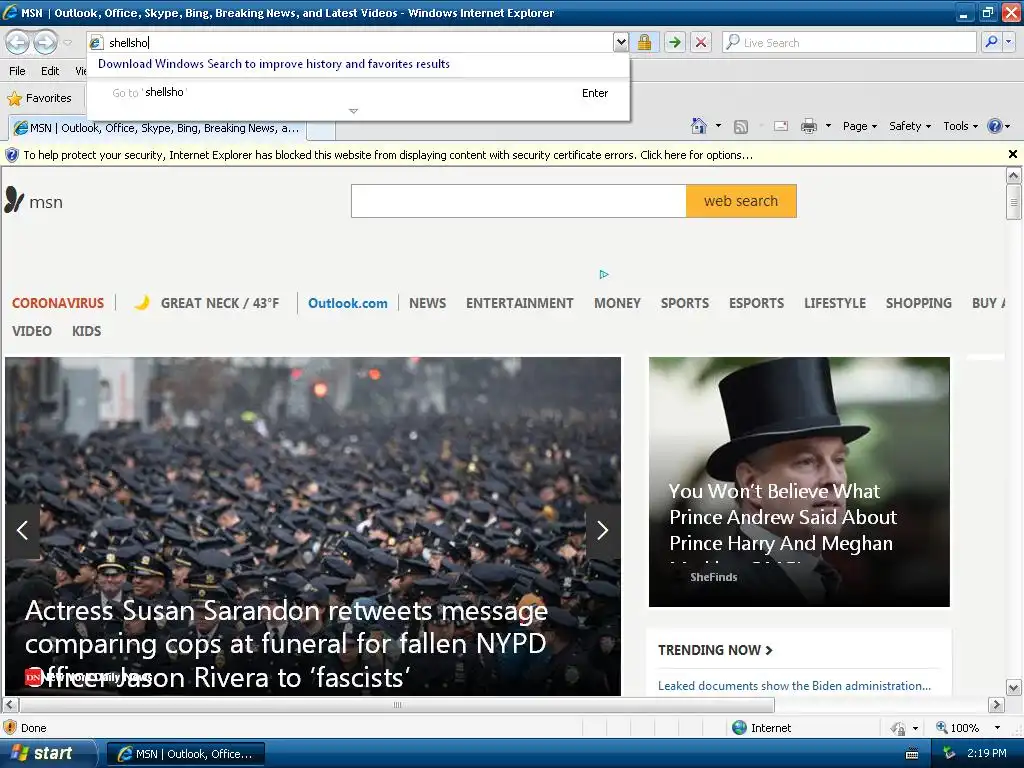Open the leaked documents Biden link

794,686
